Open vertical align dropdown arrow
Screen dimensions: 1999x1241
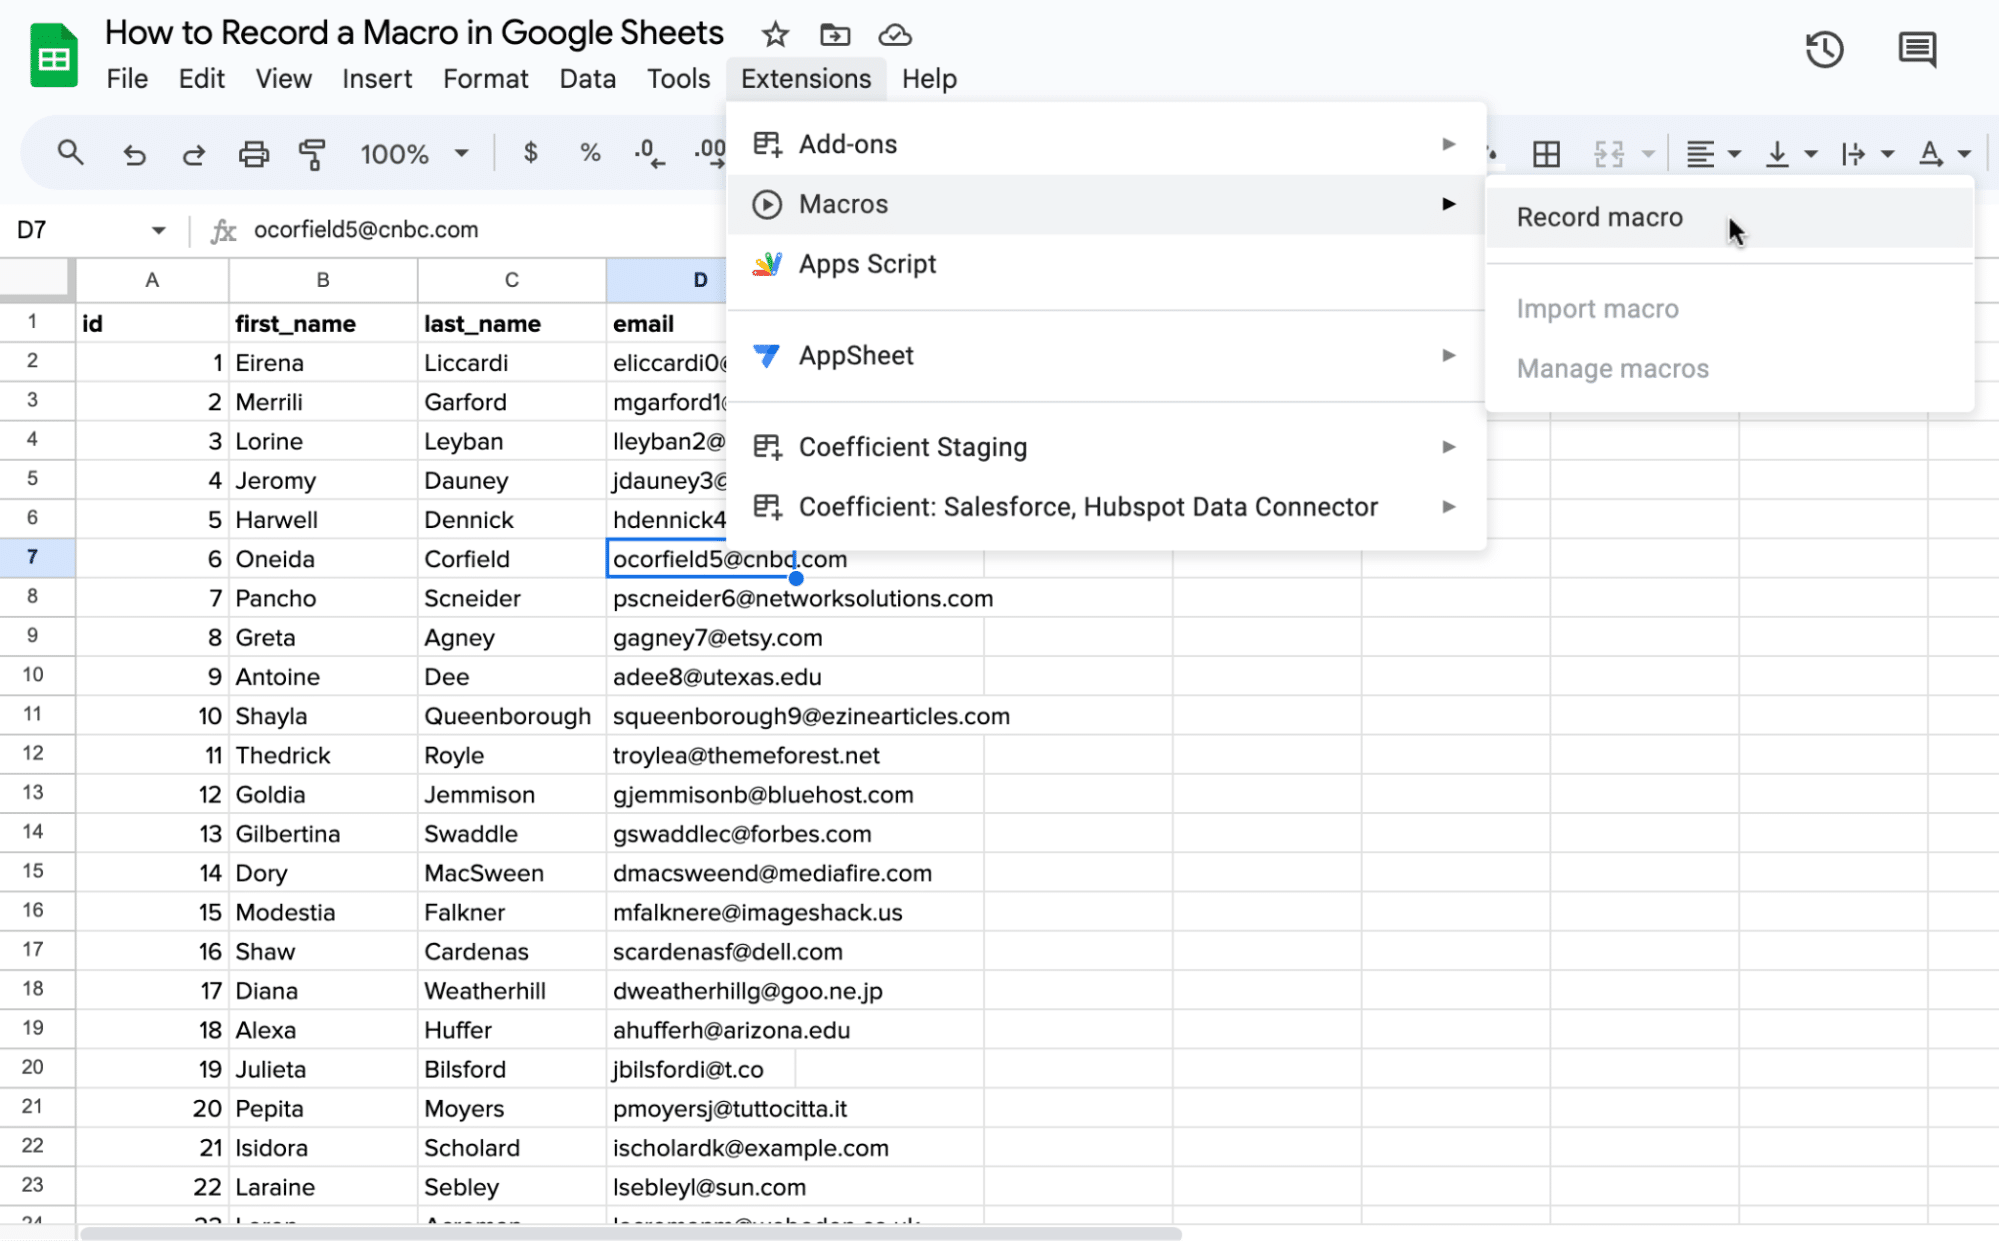(1811, 154)
